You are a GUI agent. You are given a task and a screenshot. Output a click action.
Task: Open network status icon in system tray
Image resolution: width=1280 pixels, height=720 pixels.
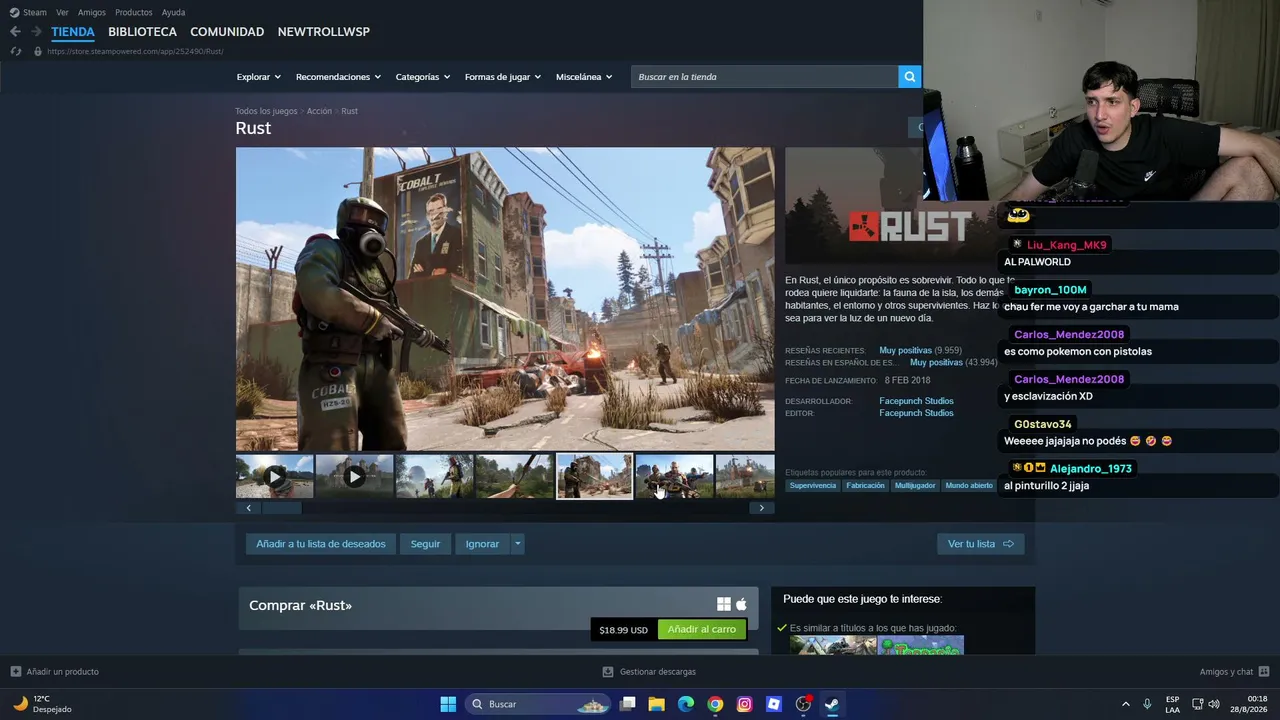pyautogui.click(x=1198, y=704)
